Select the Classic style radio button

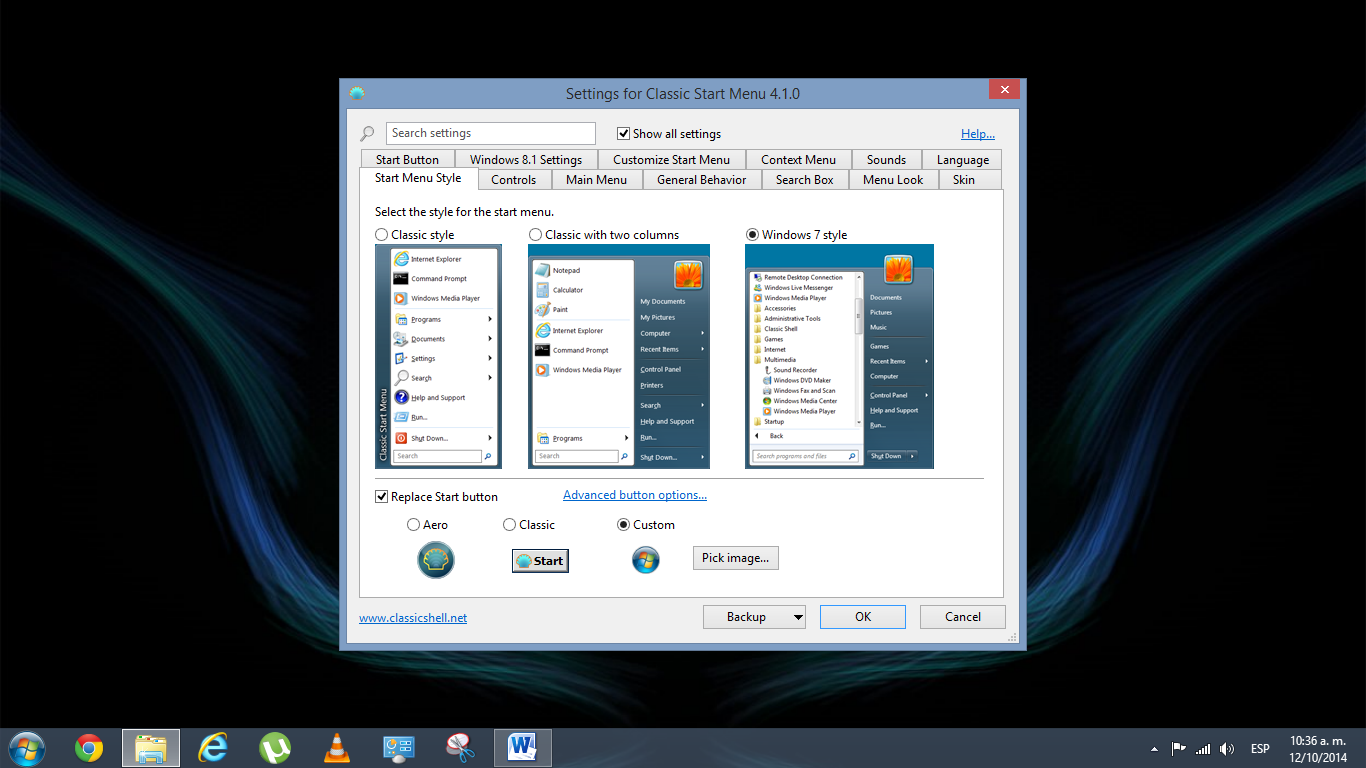click(382, 234)
